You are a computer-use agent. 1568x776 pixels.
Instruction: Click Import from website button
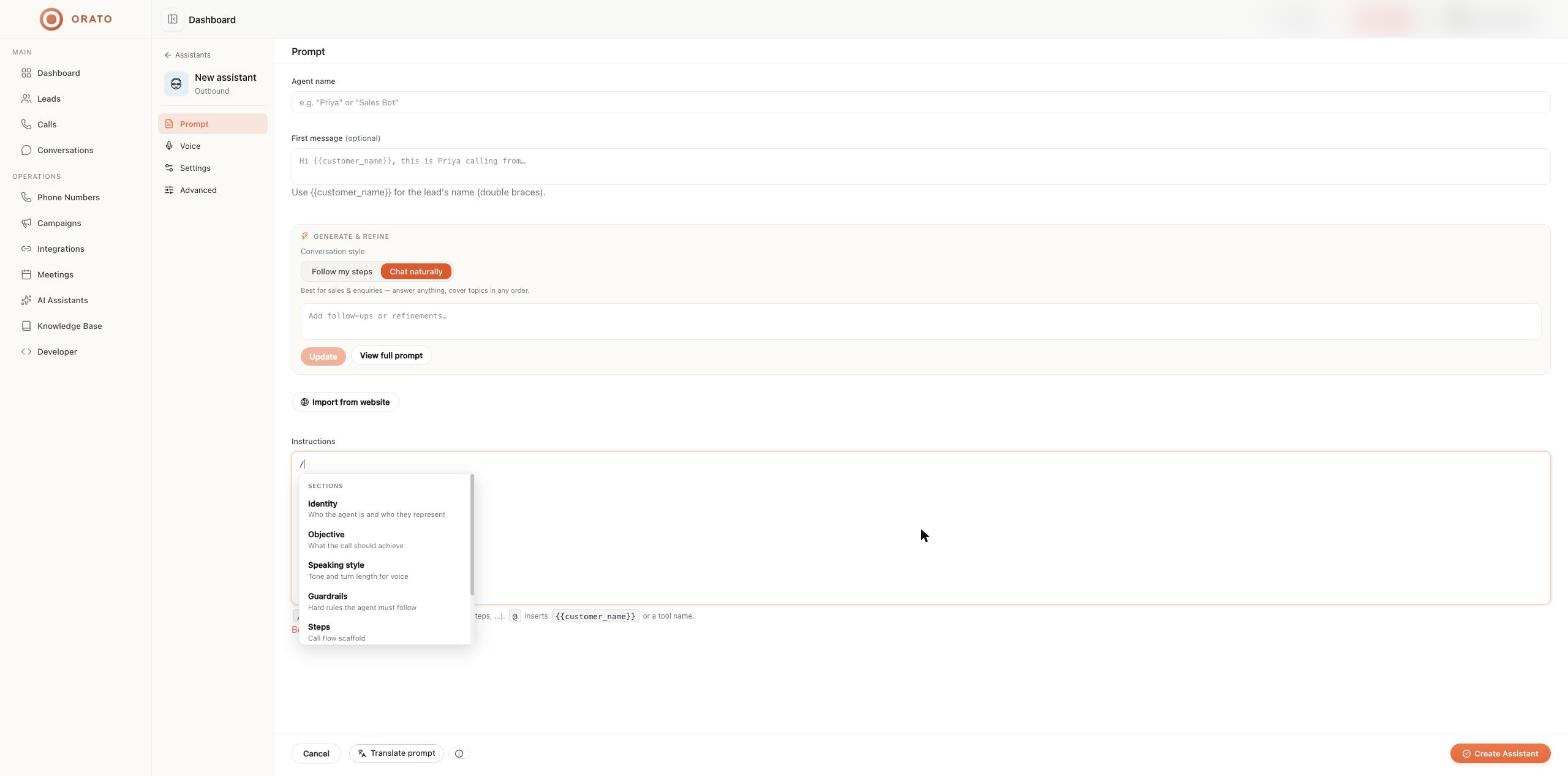(345, 402)
